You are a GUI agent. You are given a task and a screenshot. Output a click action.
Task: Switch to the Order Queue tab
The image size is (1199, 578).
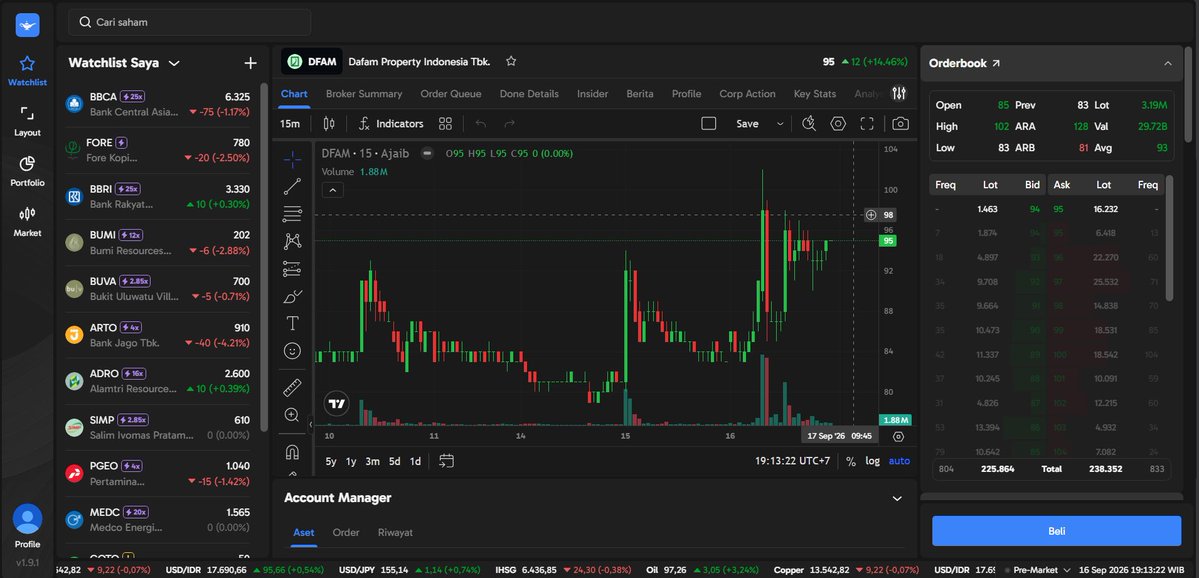[x=451, y=93]
